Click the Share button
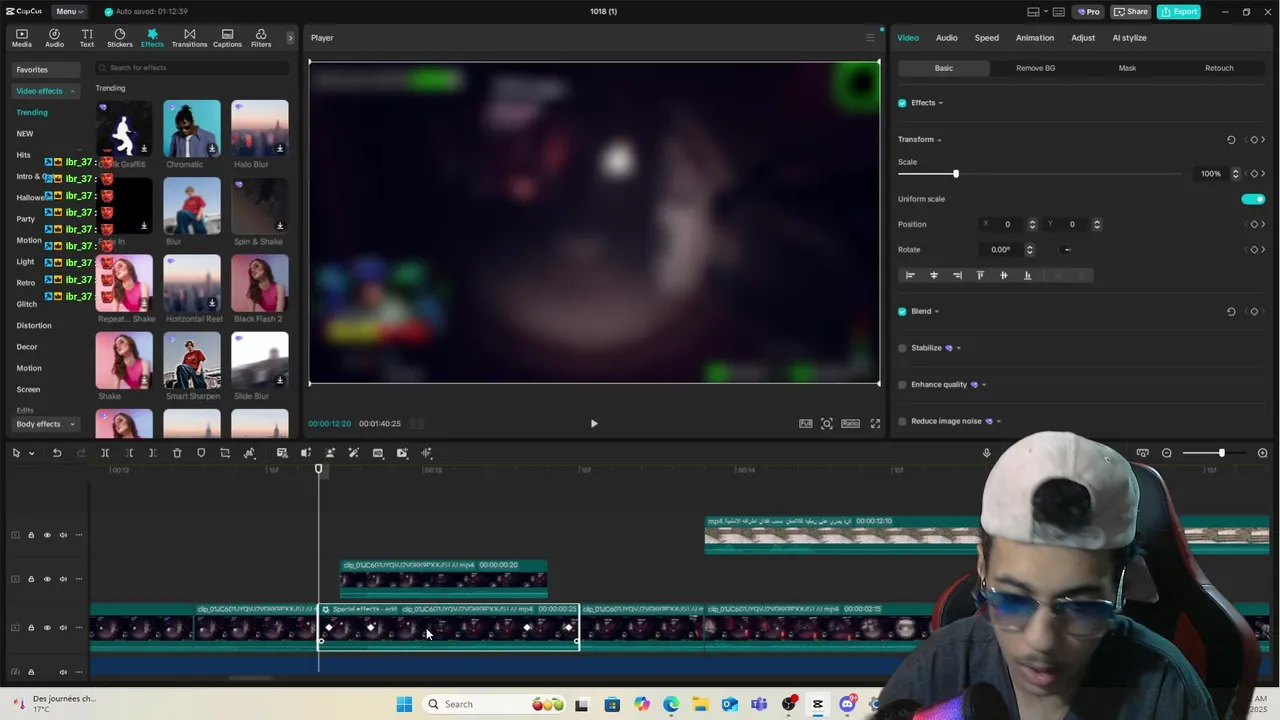Image resolution: width=1280 pixels, height=720 pixels. 1131,12
